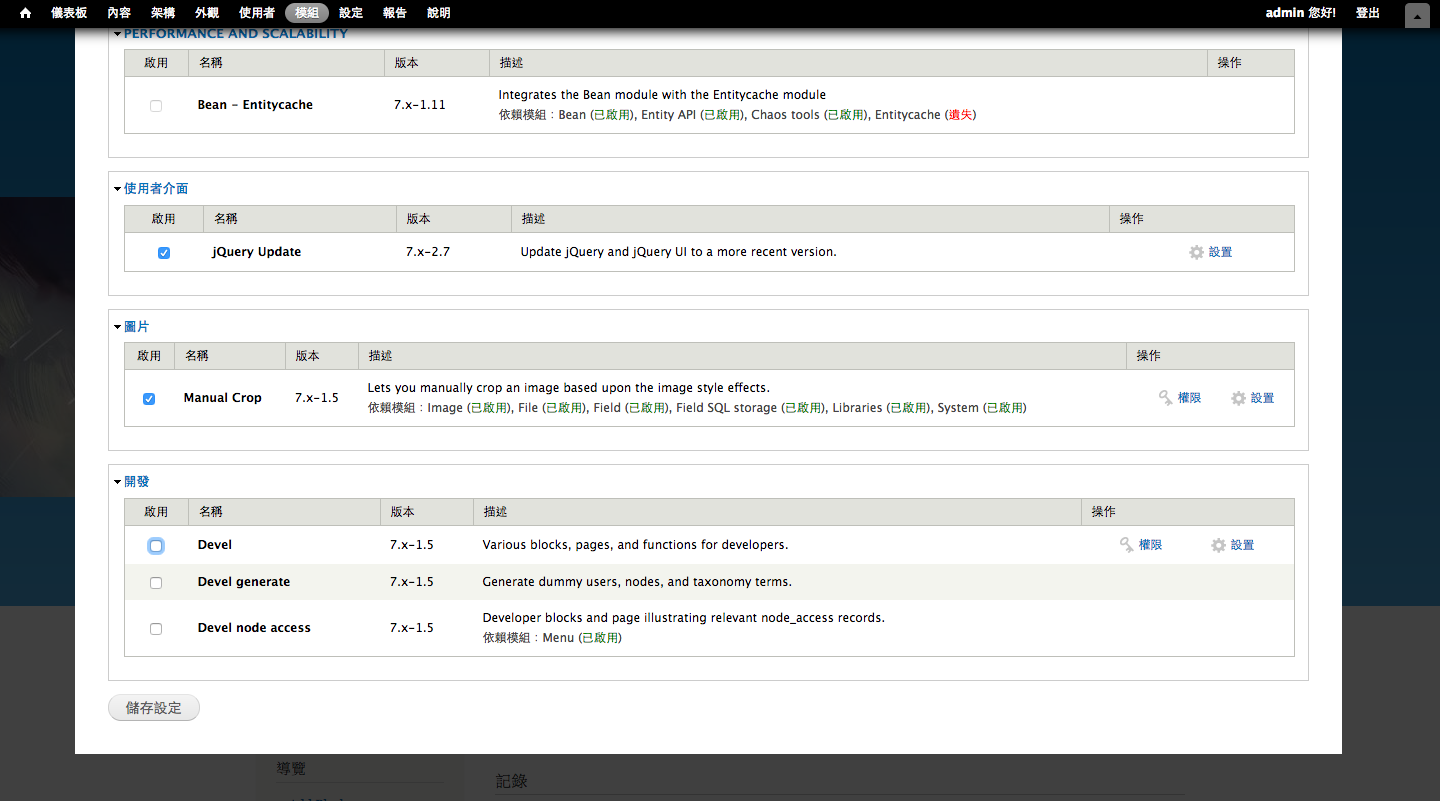This screenshot has height=801, width=1440.
Task: Open the 架構 menu
Action: click(163, 13)
